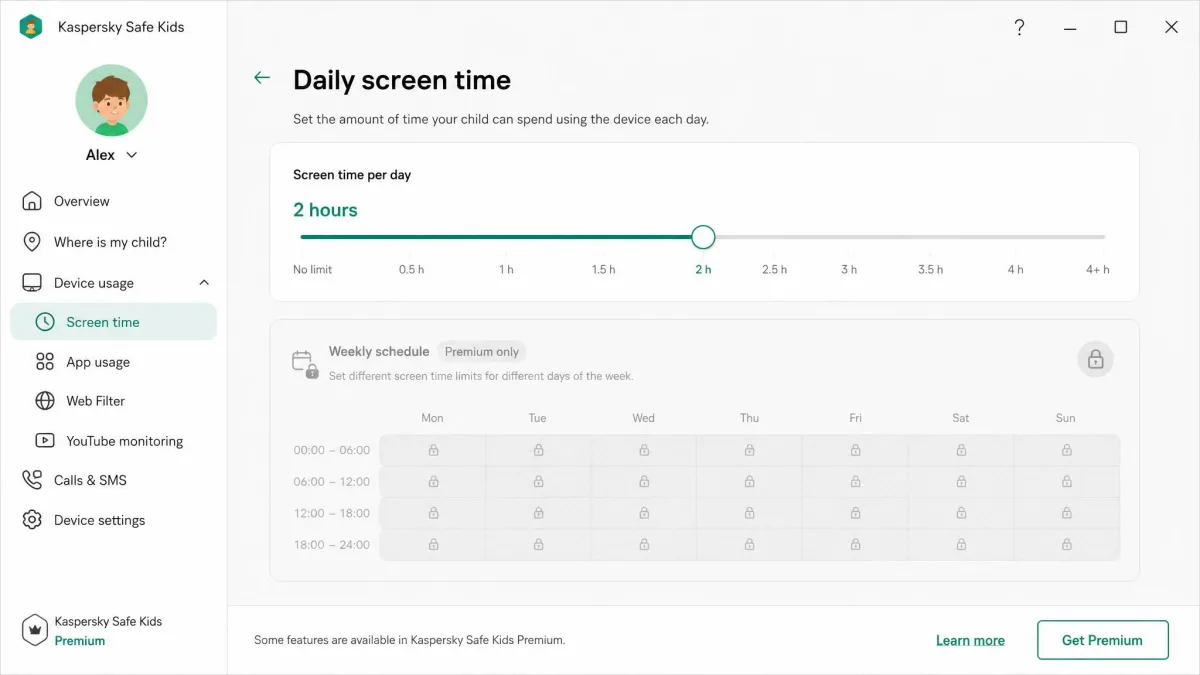Screen dimensions: 1200x675
Task: Click the Tue 06:00 – 12:00 lock cell
Action: tap(538, 482)
